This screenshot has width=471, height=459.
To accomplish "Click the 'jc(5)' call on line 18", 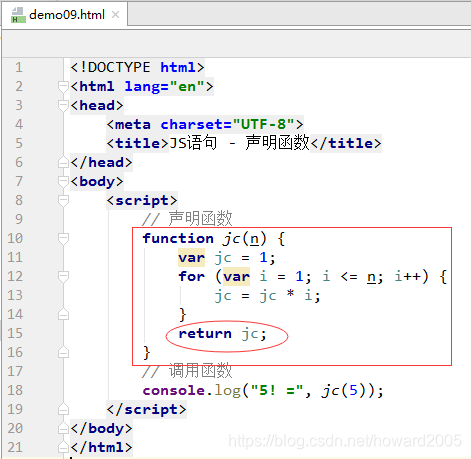I will (x=344, y=391).
